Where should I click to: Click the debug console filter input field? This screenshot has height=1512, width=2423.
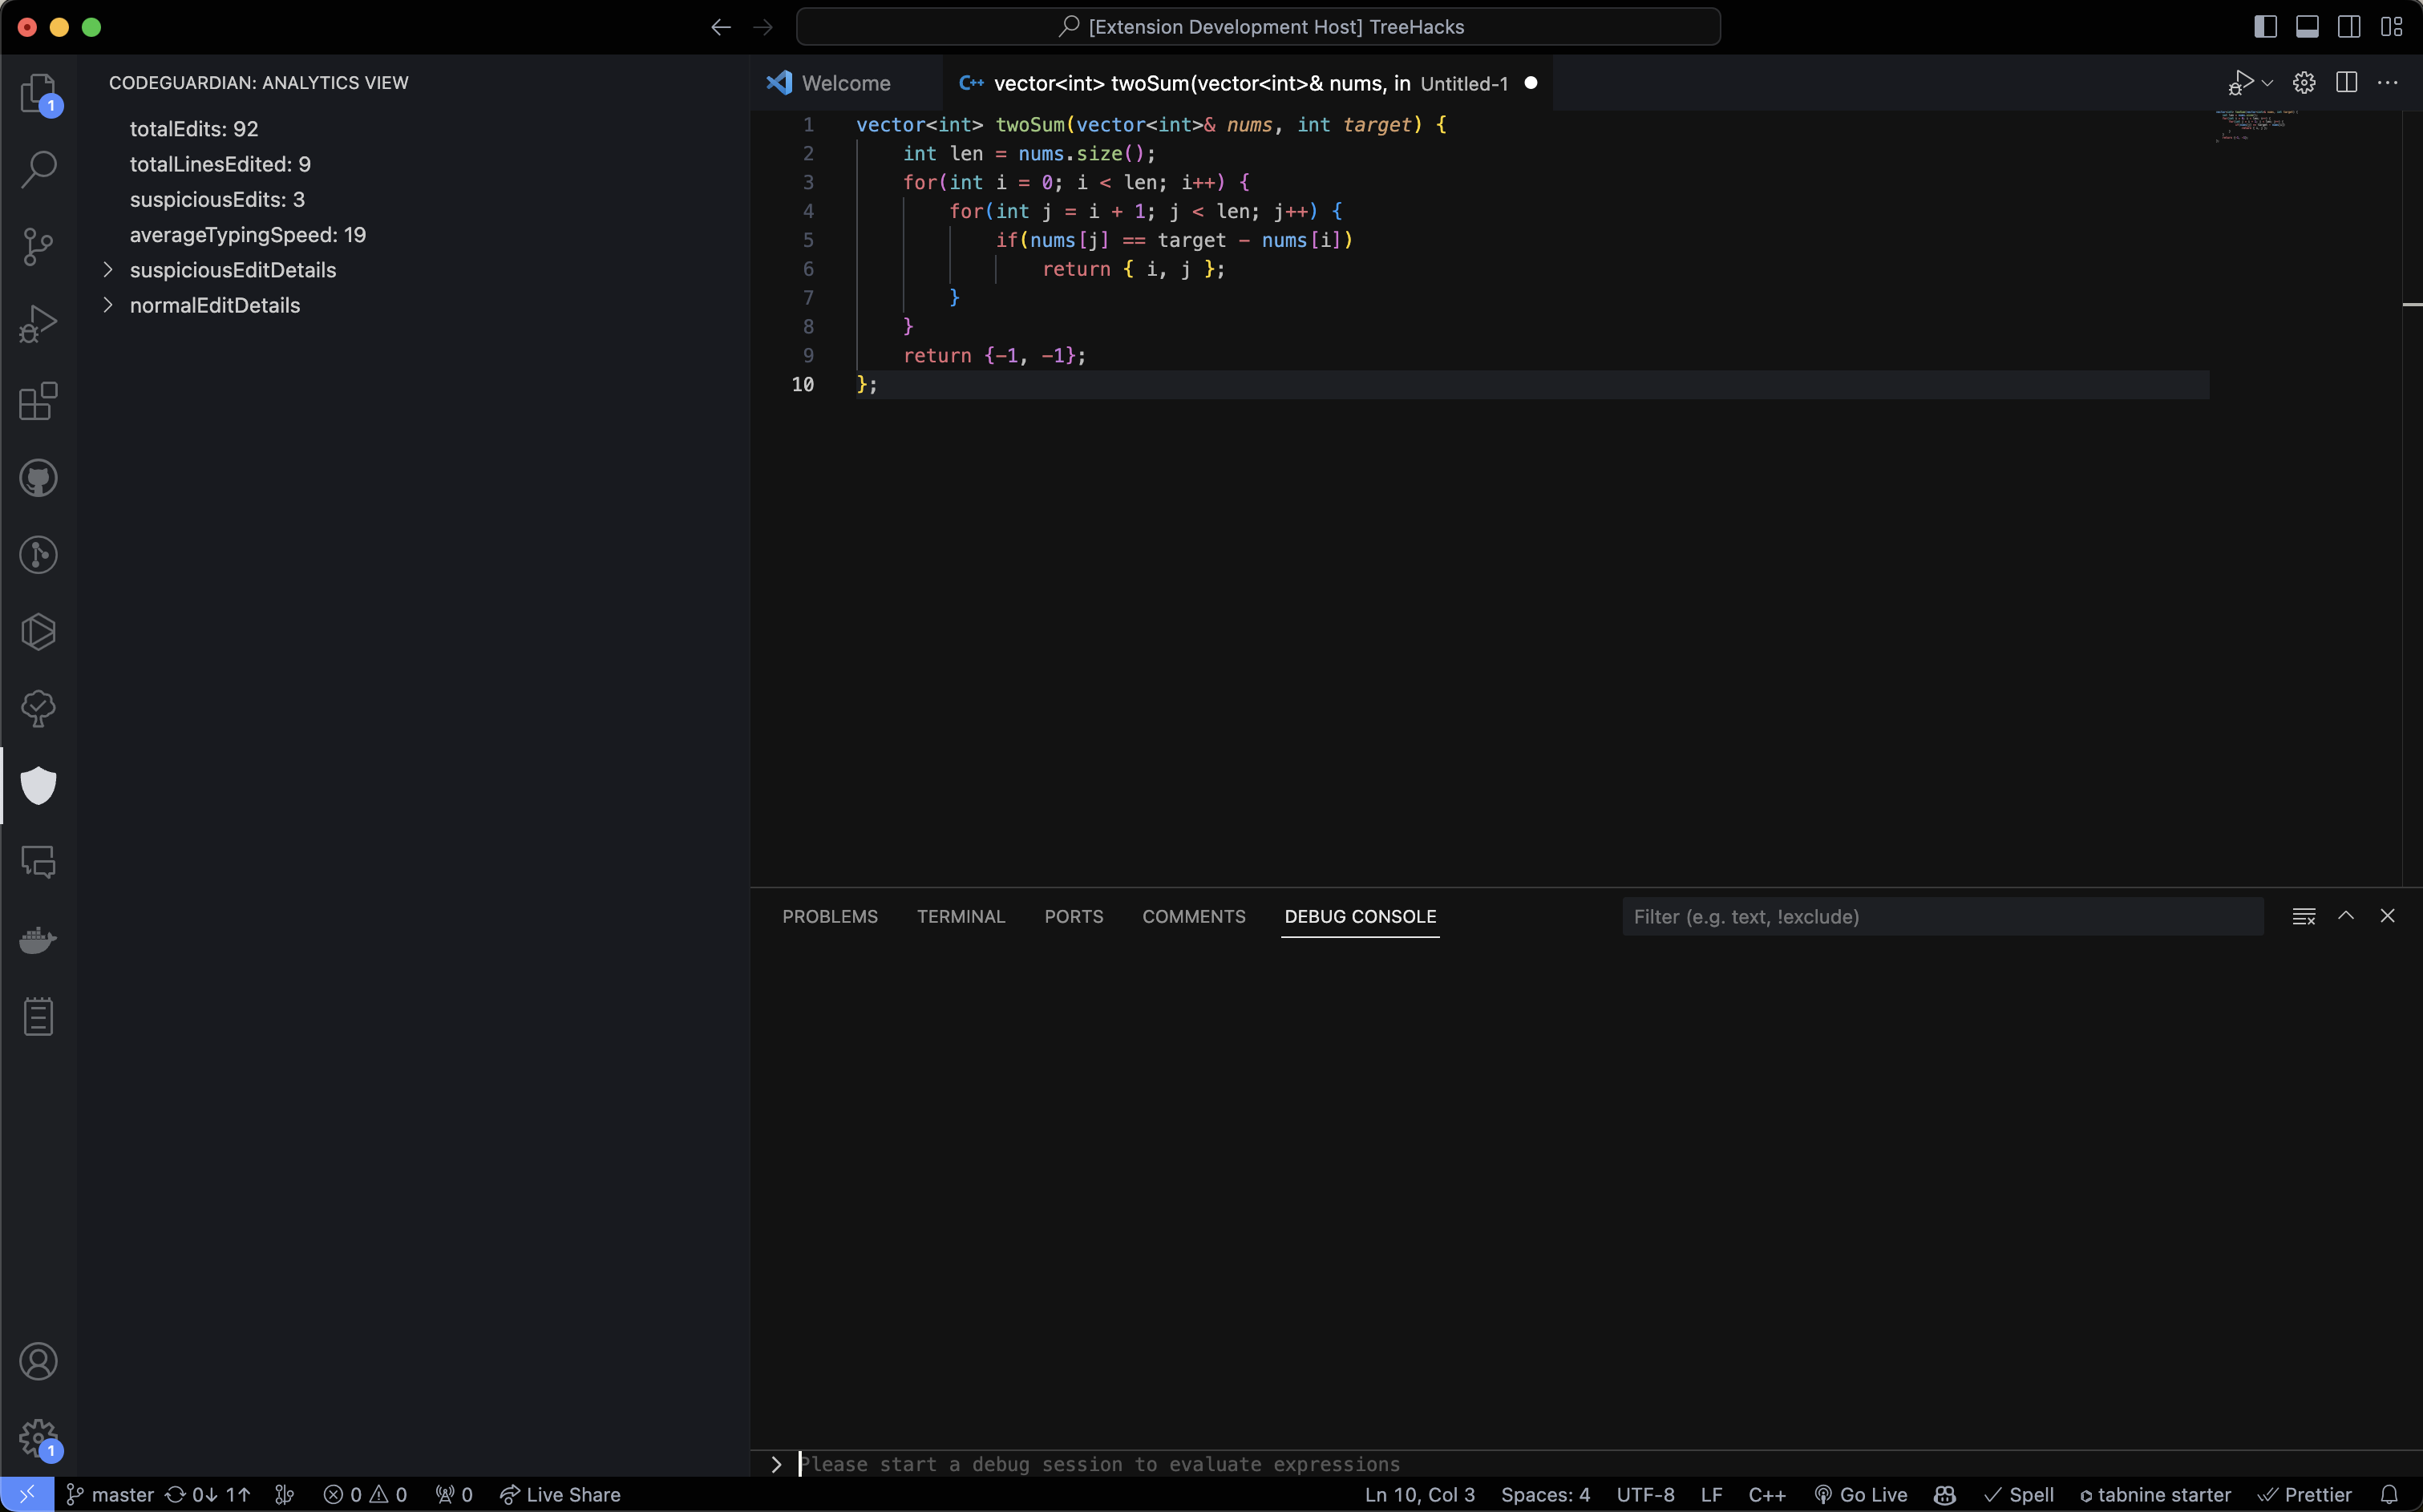click(x=1940, y=917)
